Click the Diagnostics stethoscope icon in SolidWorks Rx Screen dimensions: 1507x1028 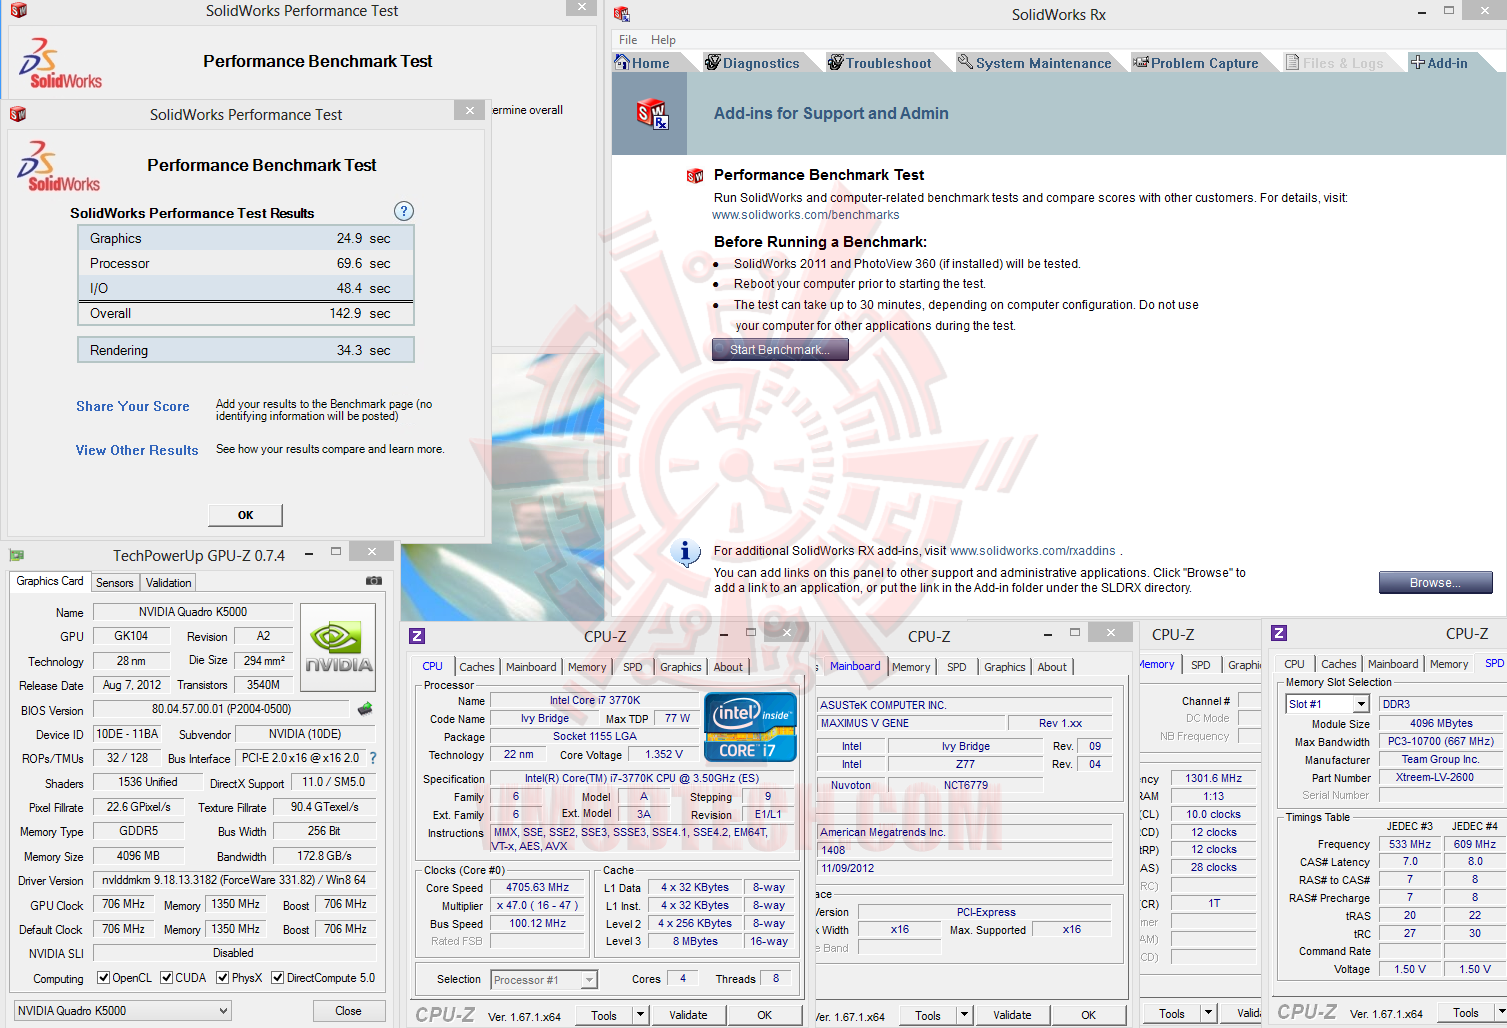tap(713, 62)
